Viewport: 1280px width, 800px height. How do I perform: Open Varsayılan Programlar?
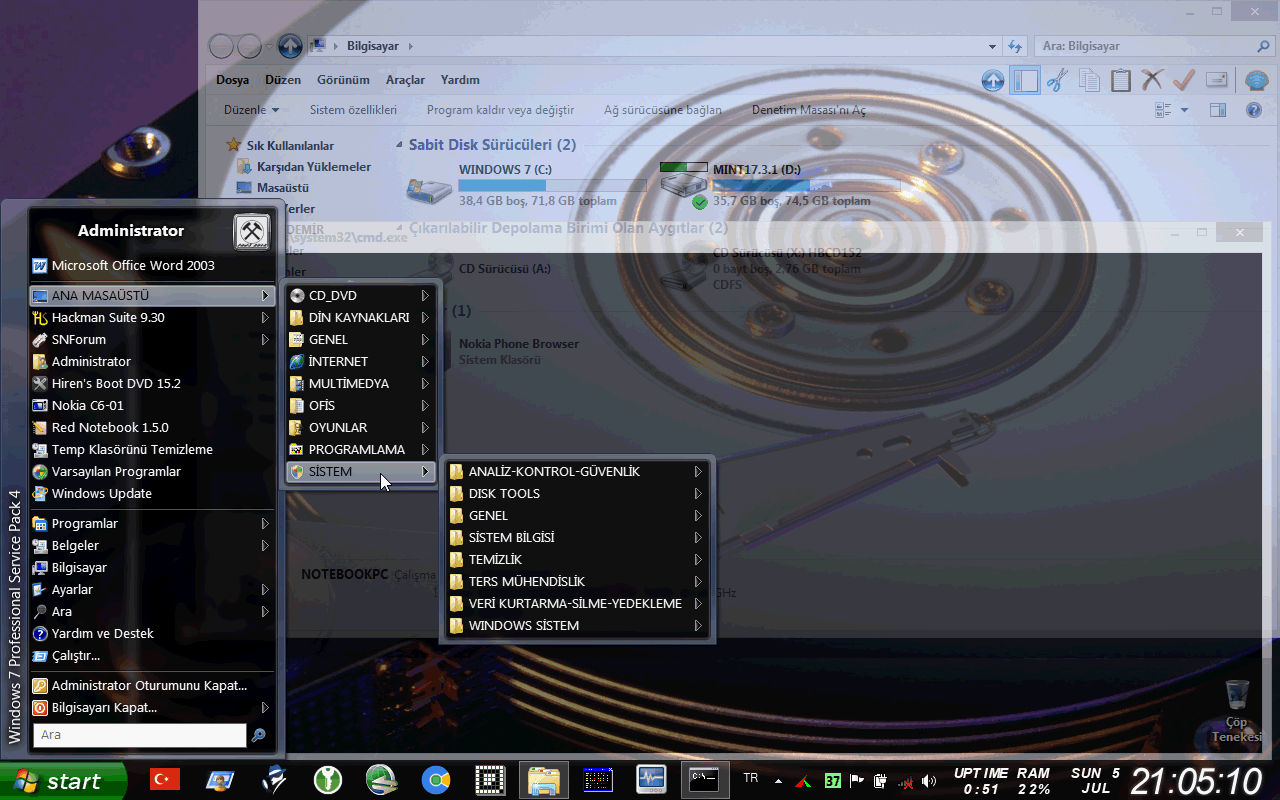(x=151, y=472)
